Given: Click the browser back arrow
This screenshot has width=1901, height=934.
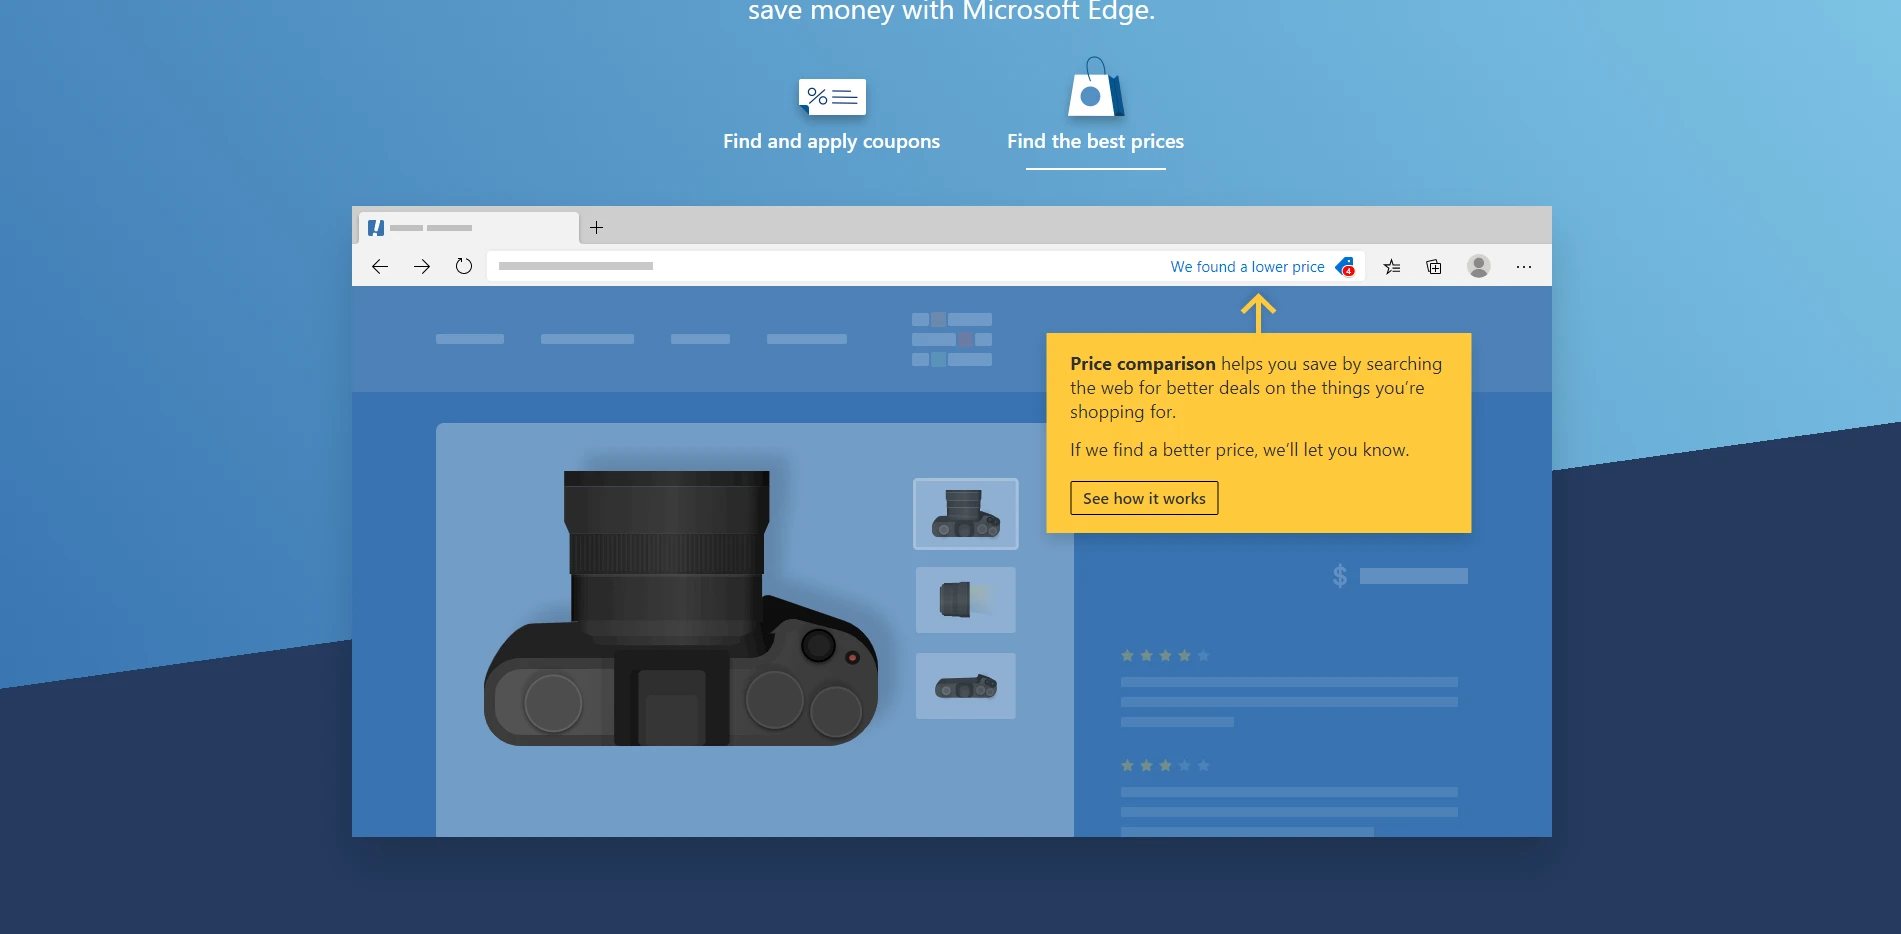Looking at the screenshot, I should coord(380,266).
